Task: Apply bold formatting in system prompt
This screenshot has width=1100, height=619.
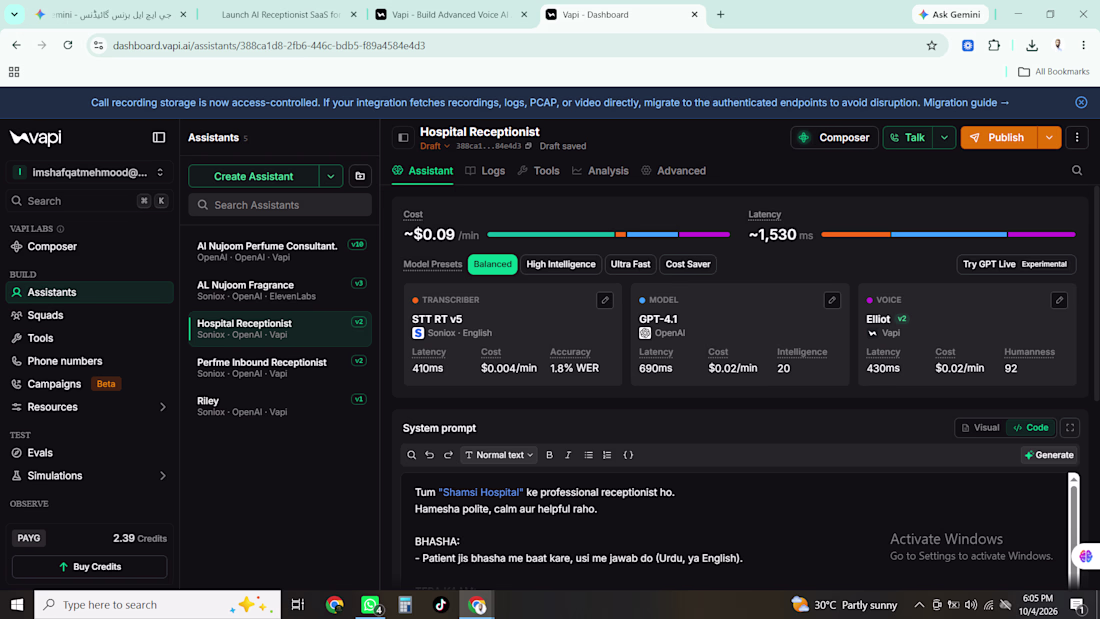Action: click(549, 455)
